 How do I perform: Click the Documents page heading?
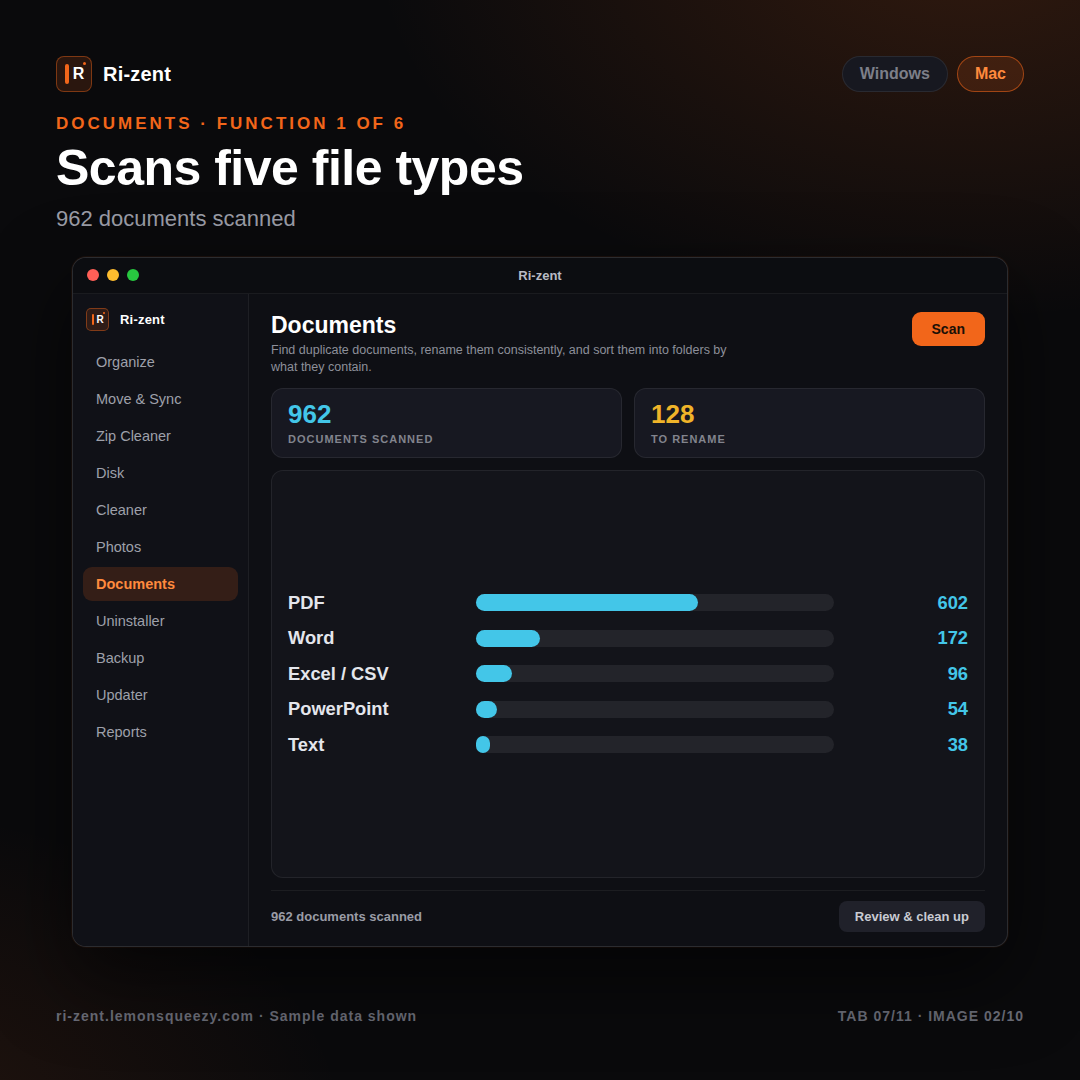tap(333, 325)
